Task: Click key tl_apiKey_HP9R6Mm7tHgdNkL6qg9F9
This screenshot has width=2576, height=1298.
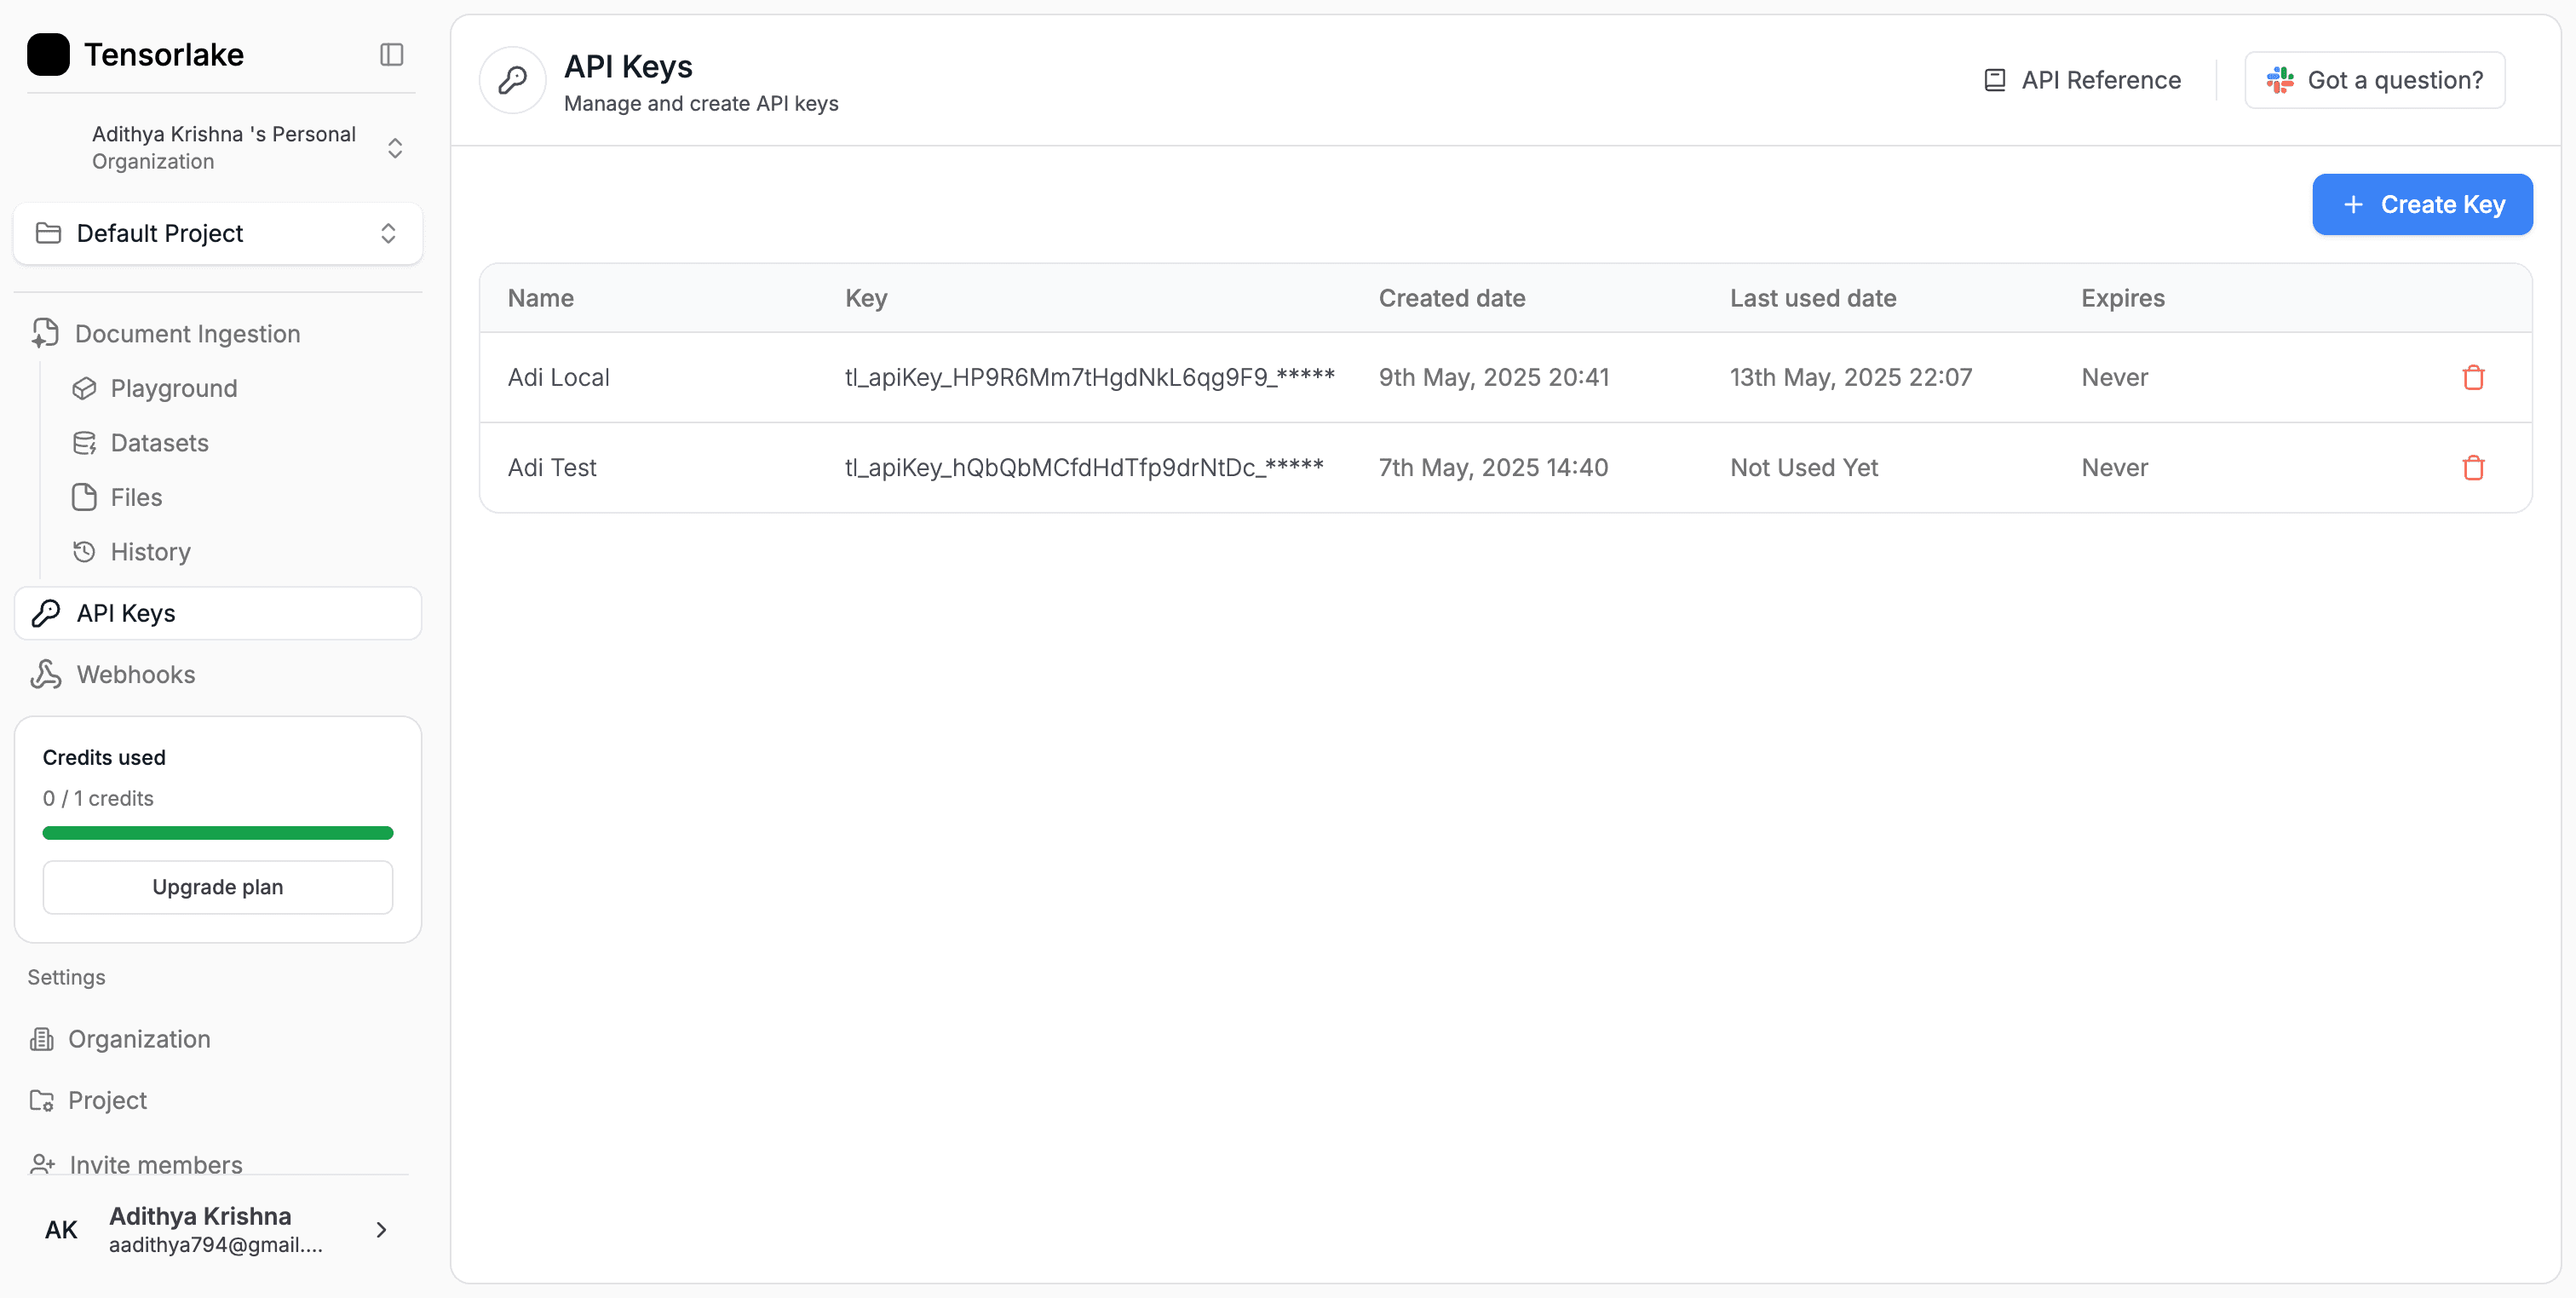Action: [x=1090, y=377]
